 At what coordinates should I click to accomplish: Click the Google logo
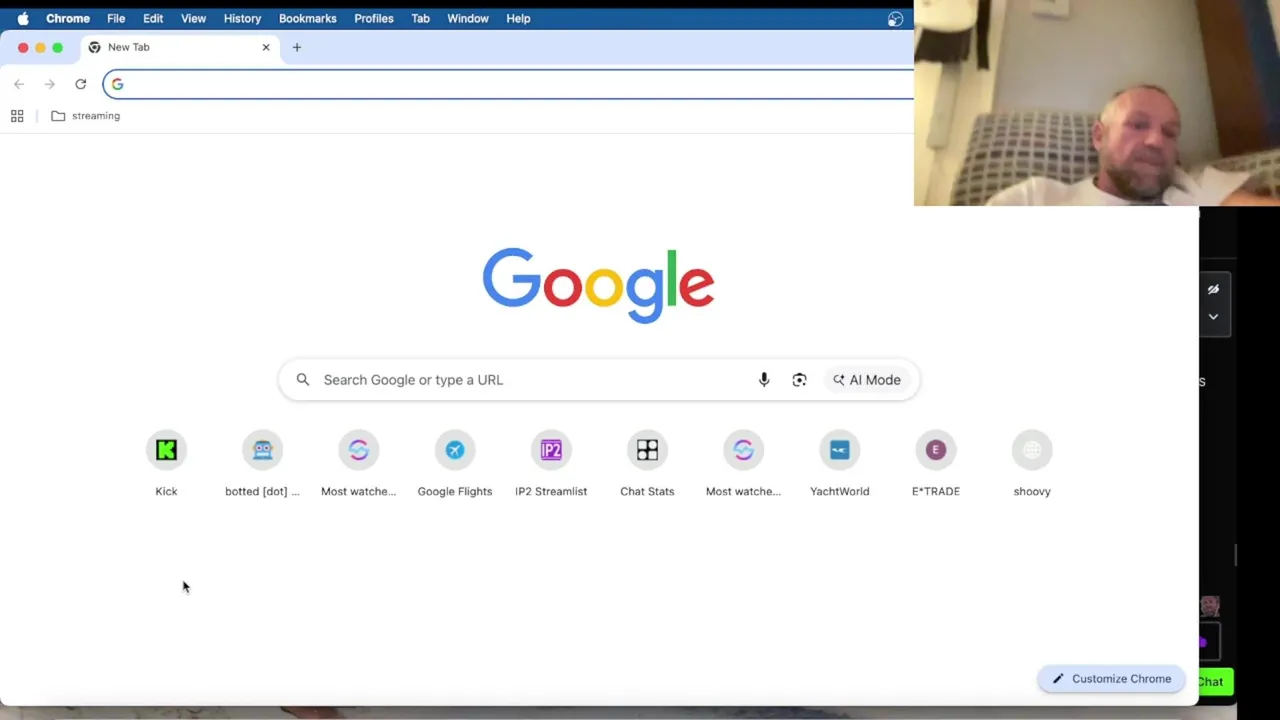(598, 285)
